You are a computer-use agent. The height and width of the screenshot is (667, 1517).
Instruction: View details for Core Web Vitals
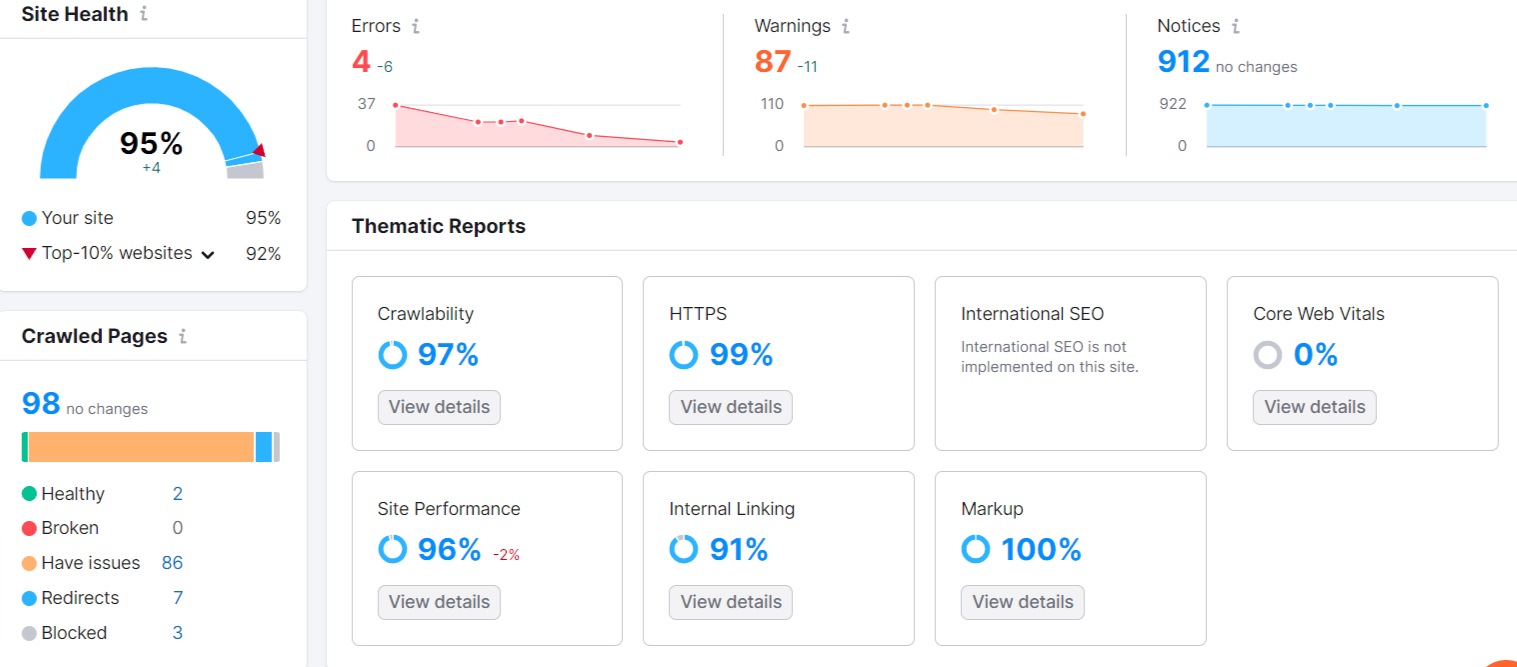point(1314,407)
